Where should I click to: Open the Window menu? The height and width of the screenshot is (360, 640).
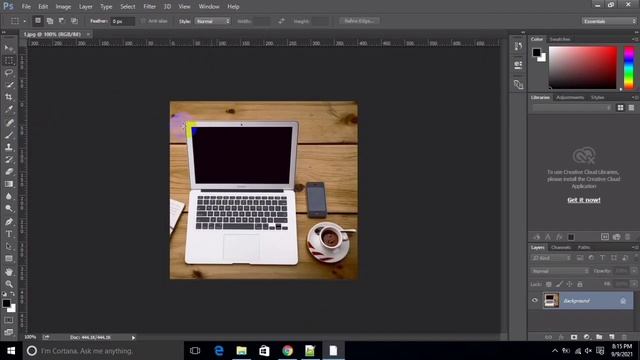[x=209, y=7]
